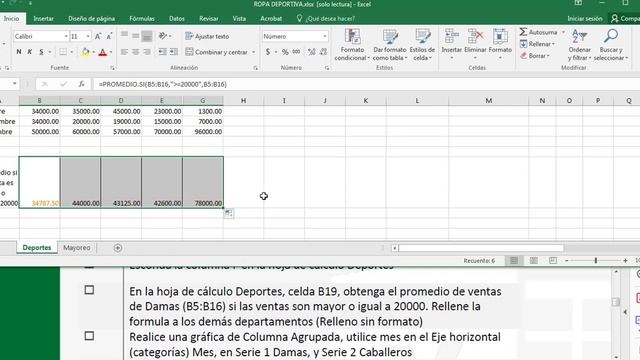The image size is (640, 360).
Task: Open Formato condicional
Action: point(352,45)
